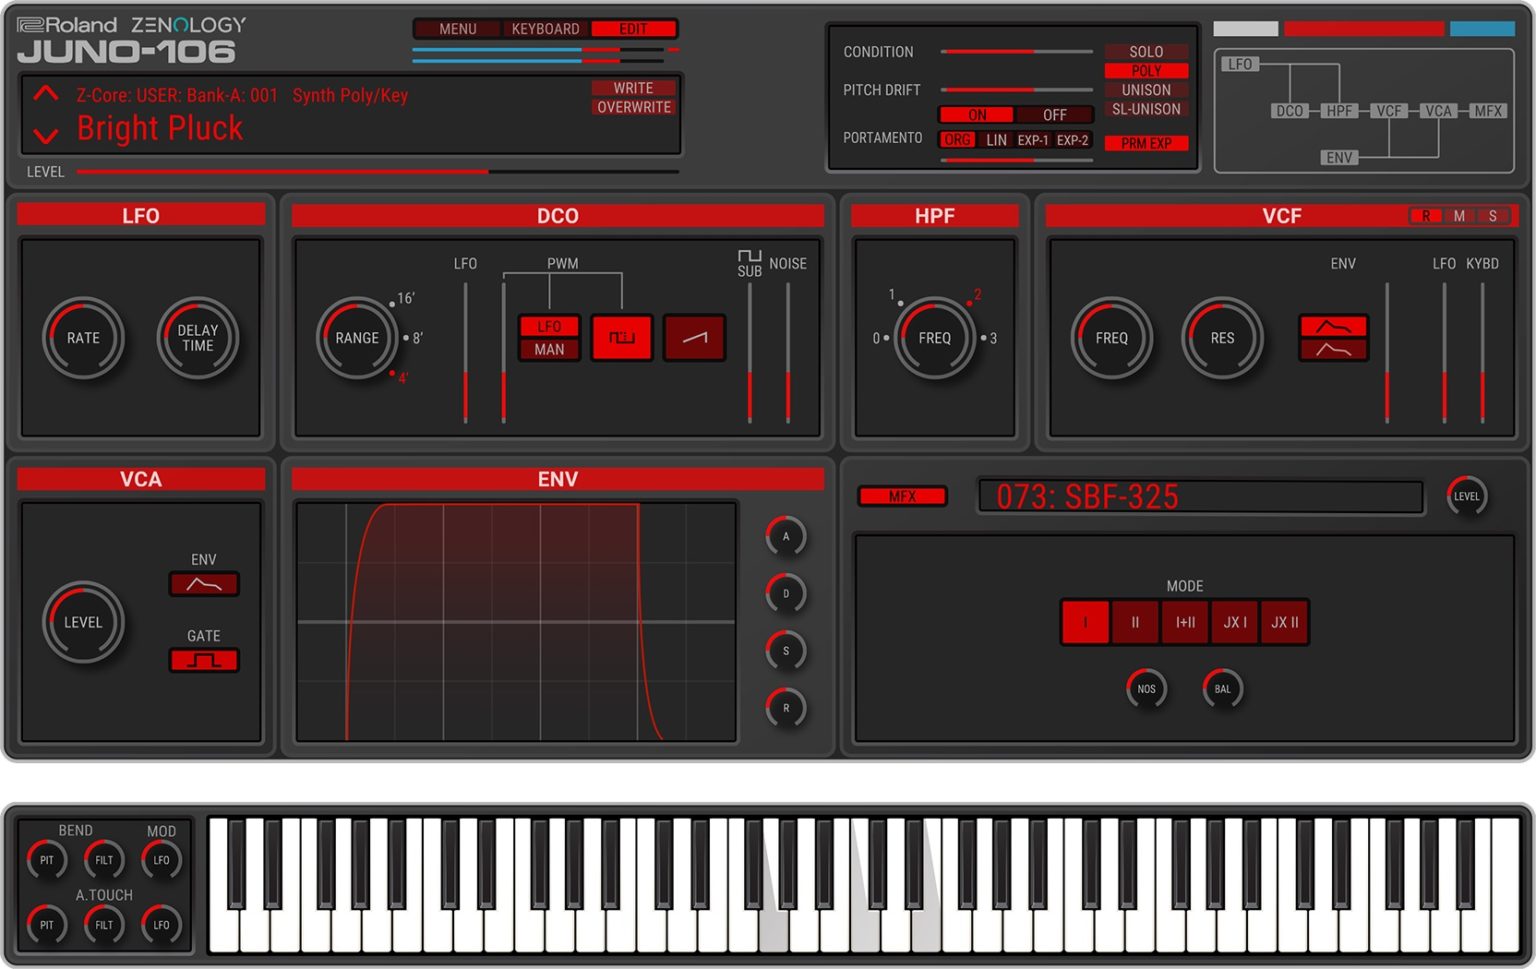Image resolution: width=1536 pixels, height=969 pixels.
Task: Select the VCA GATE shape button
Action: 204,660
